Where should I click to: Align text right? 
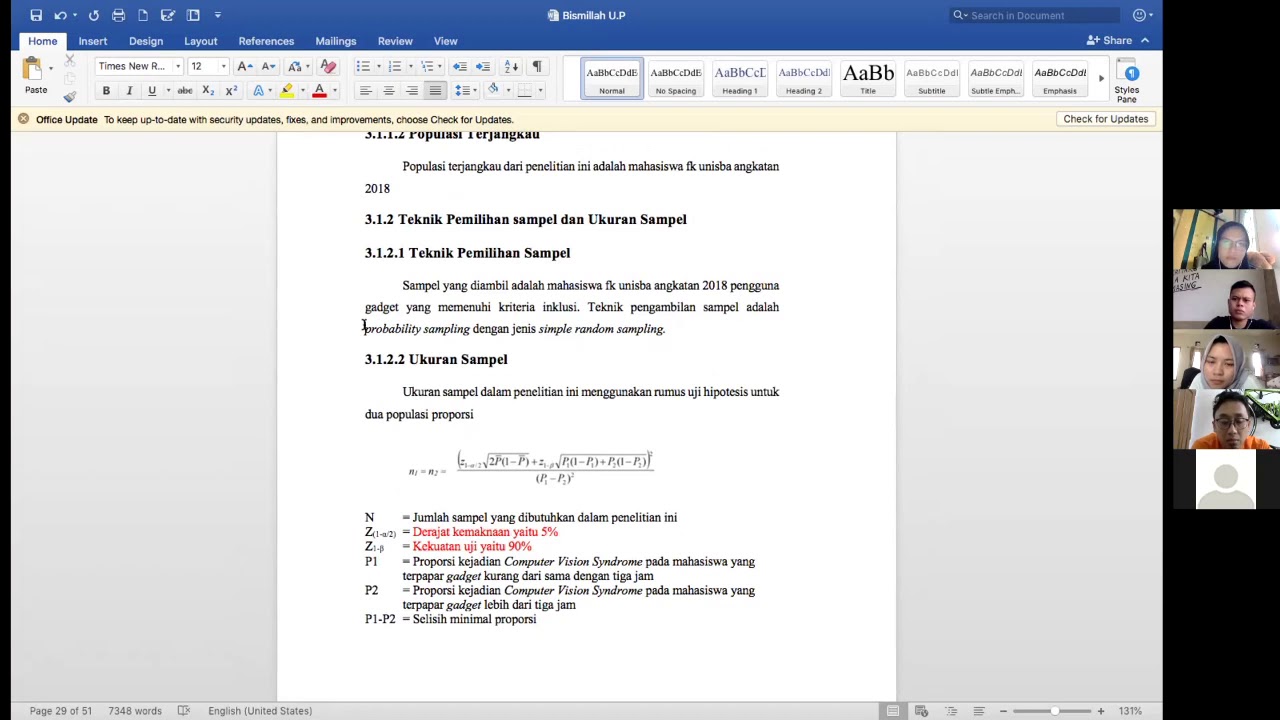pyautogui.click(x=412, y=91)
